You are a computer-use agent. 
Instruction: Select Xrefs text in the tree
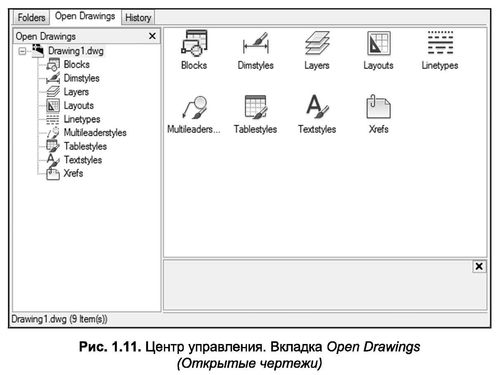(x=73, y=173)
